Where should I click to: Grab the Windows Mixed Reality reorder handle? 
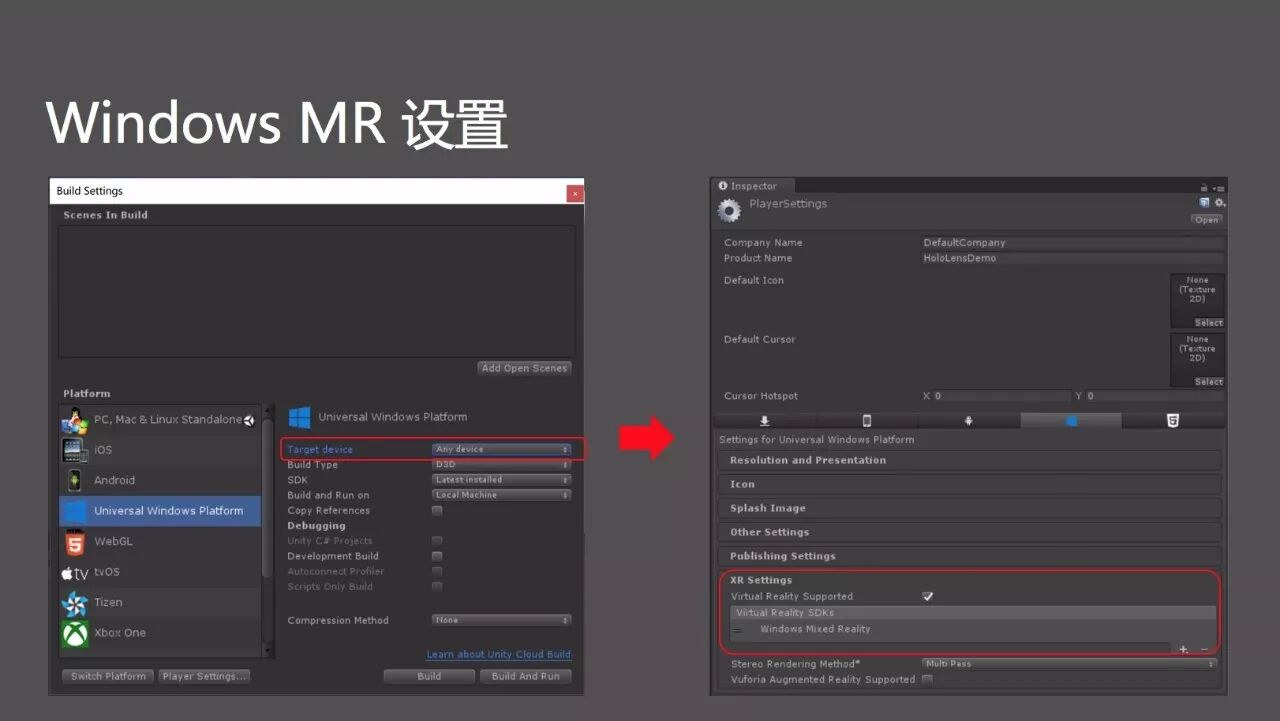tap(737, 630)
